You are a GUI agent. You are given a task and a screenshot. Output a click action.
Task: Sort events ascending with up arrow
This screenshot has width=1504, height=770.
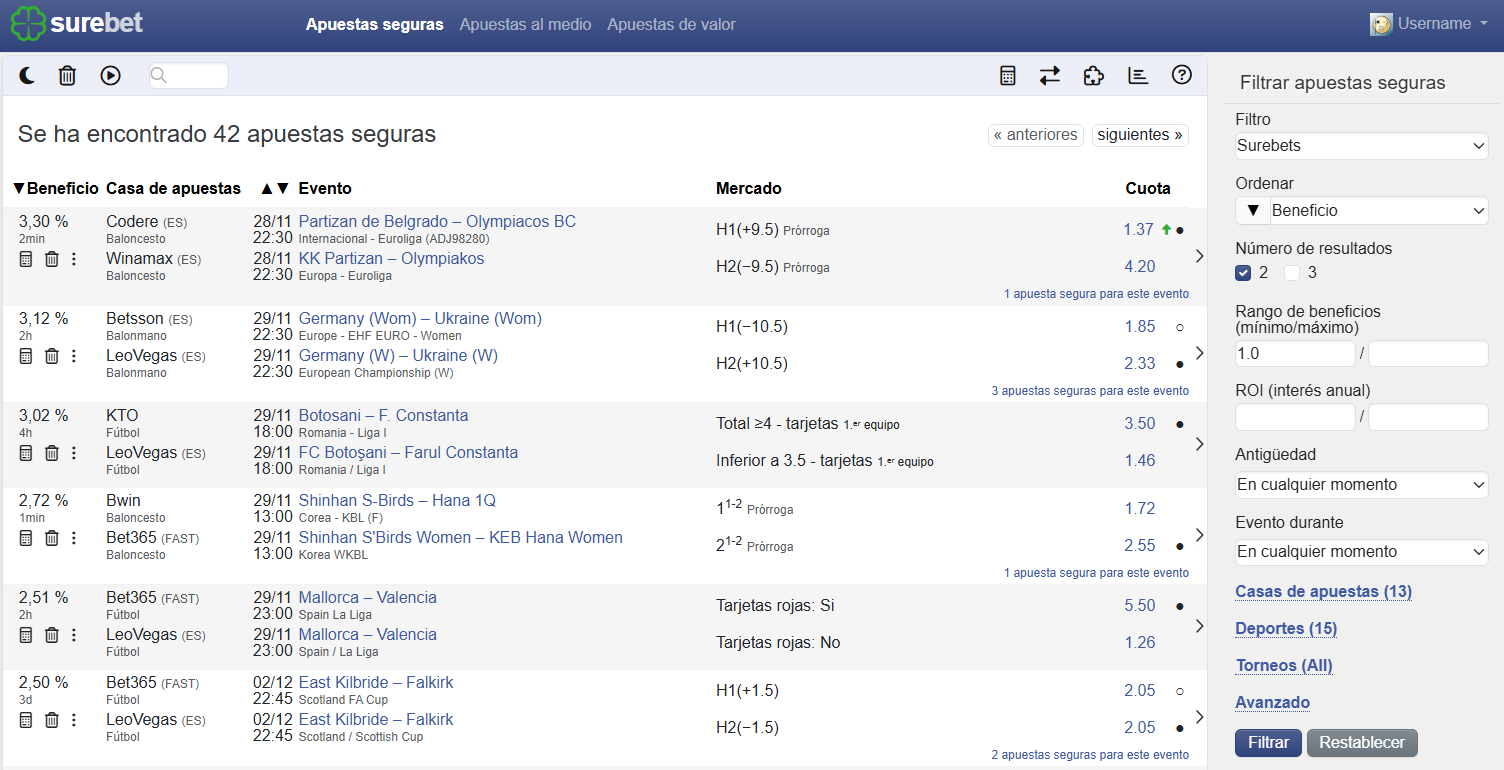point(266,188)
